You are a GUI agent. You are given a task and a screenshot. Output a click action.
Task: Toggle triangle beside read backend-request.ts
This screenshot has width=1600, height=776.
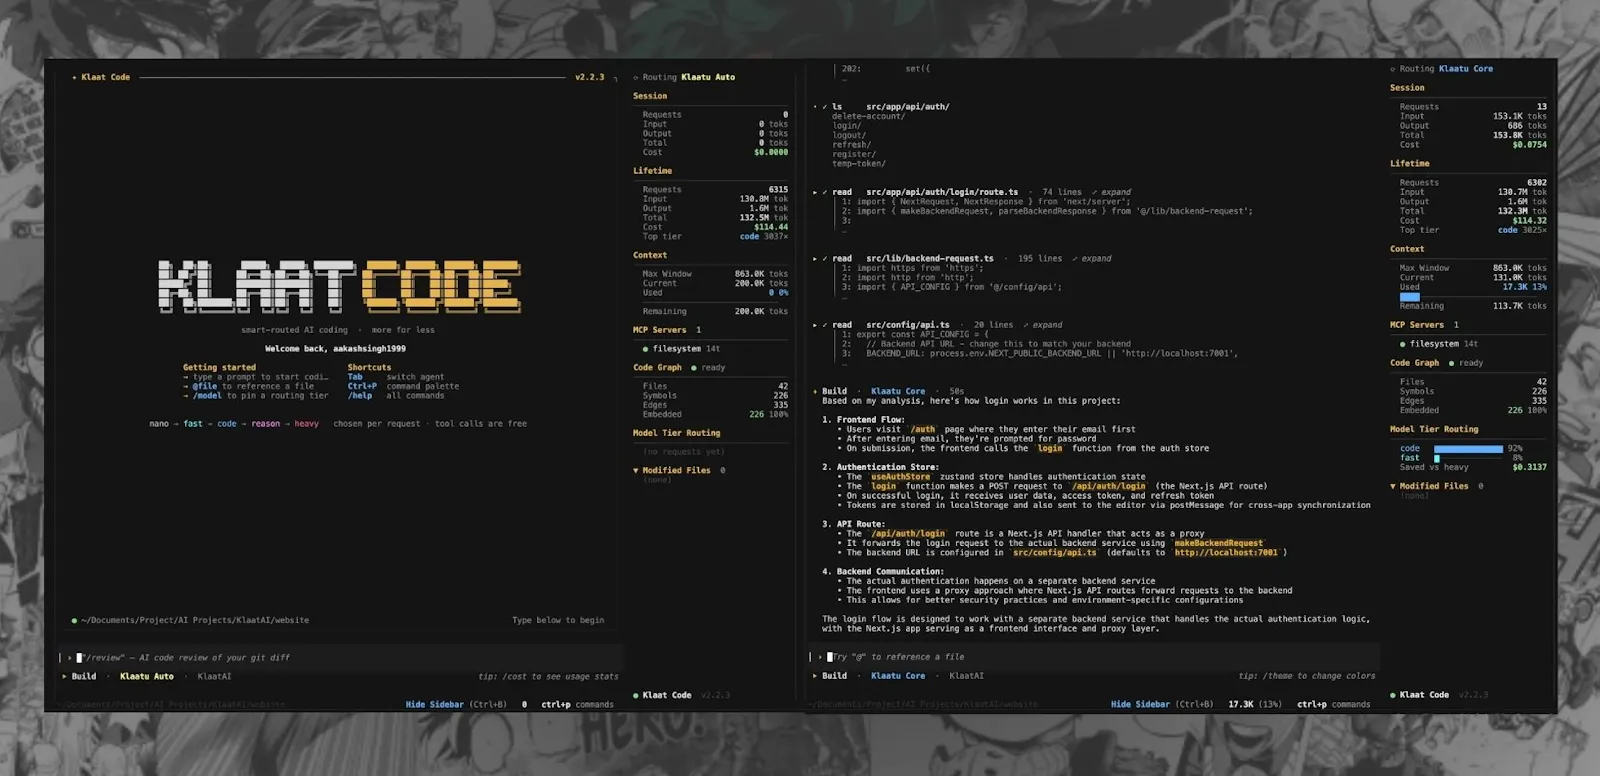coord(815,259)
